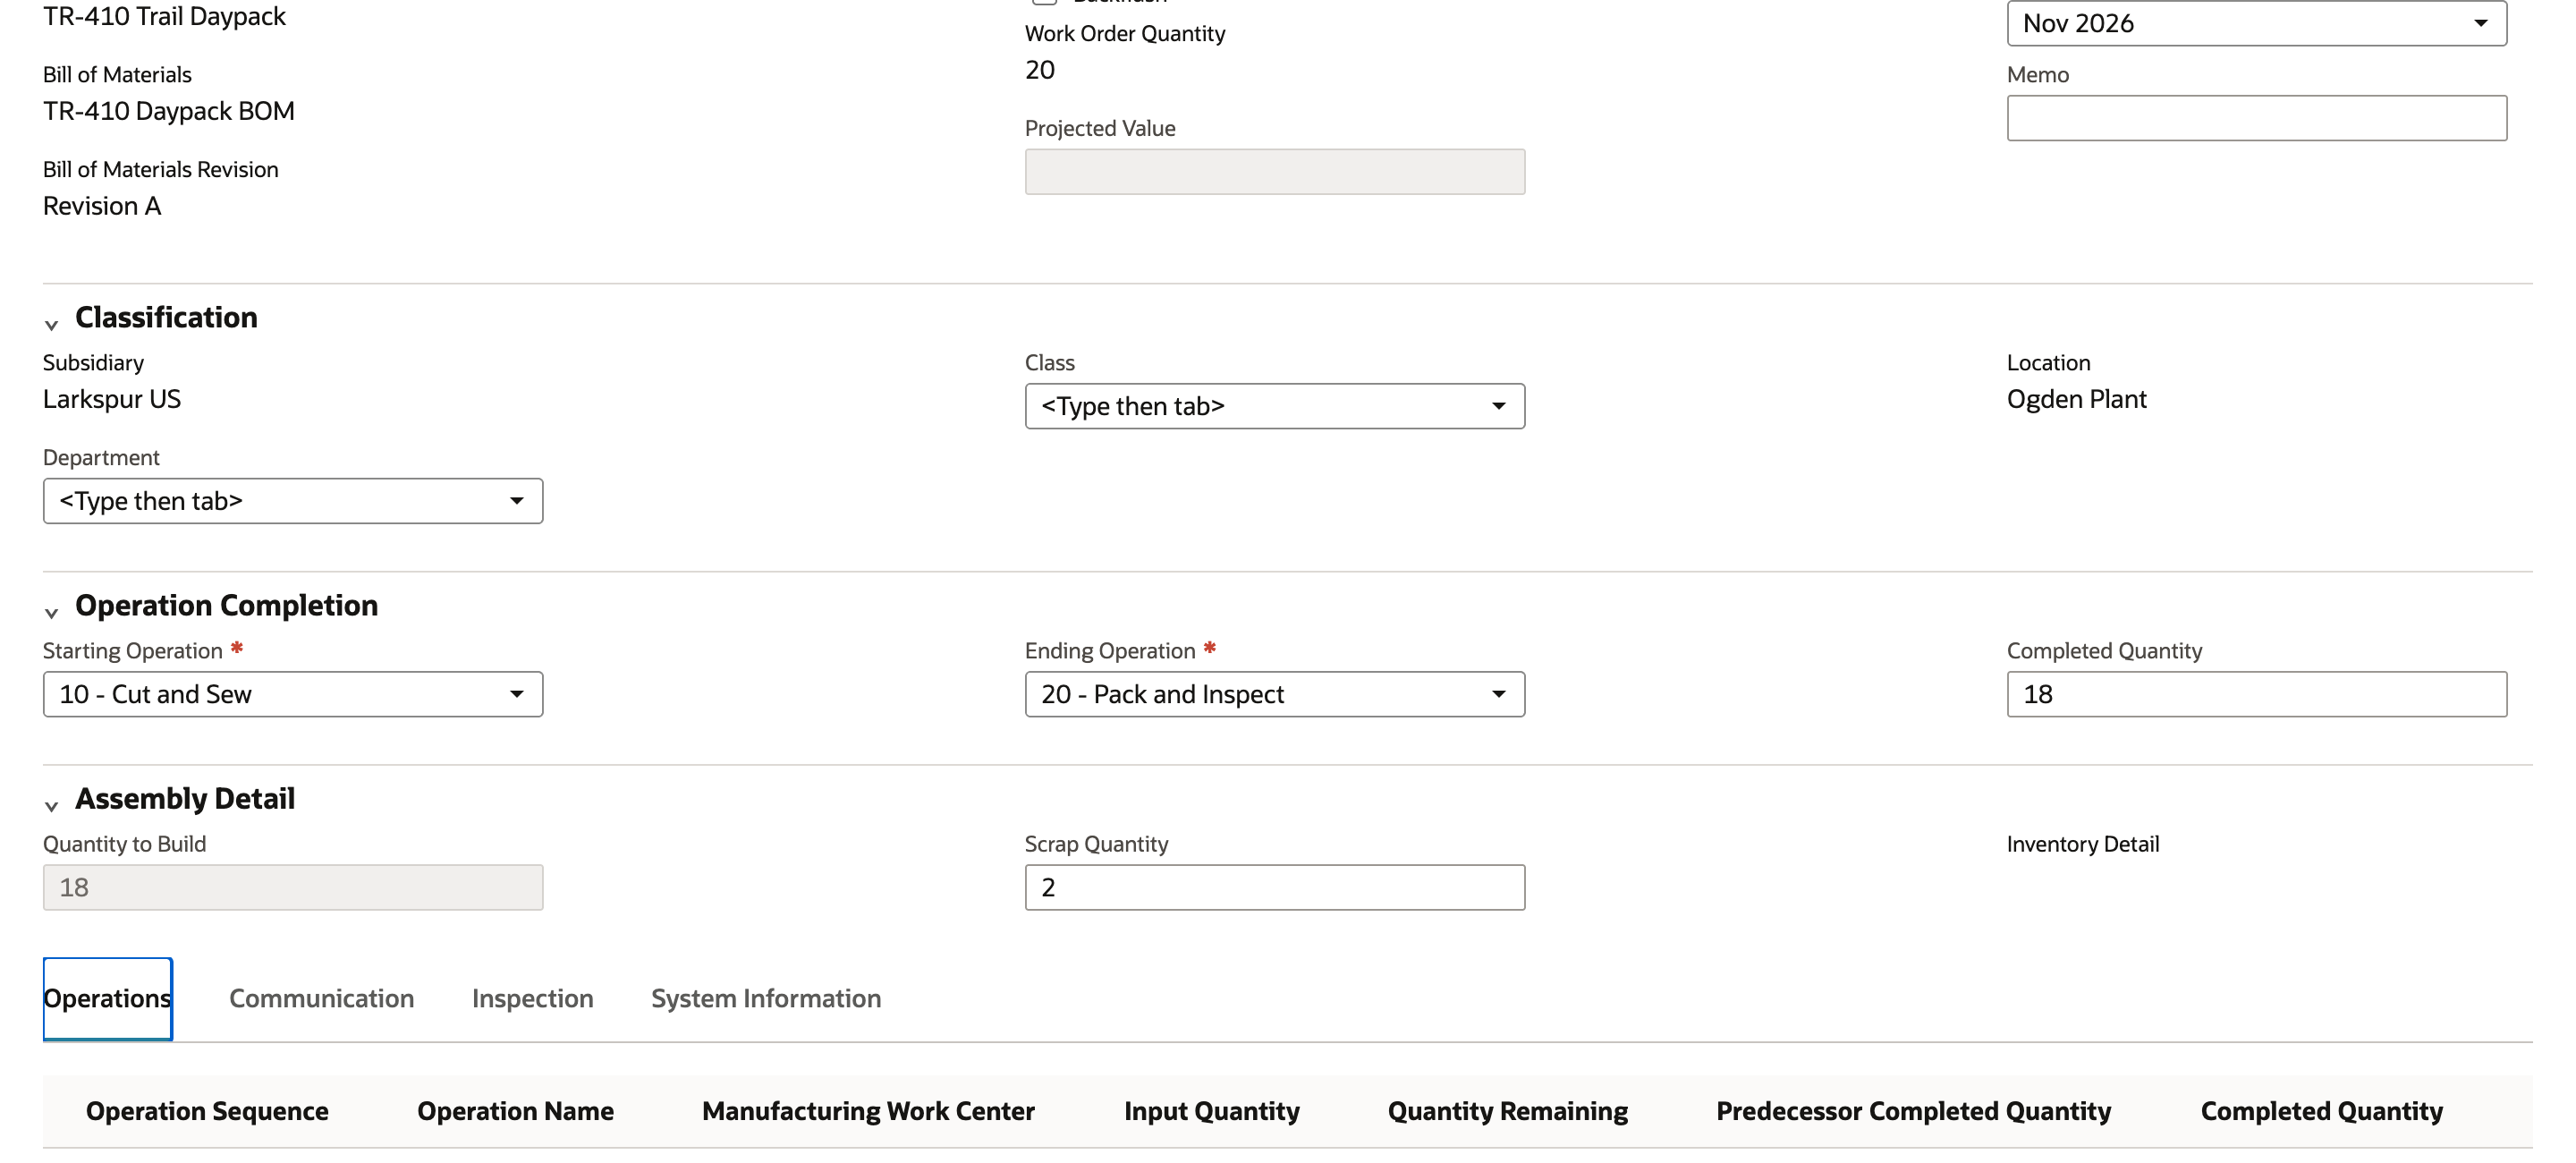Switch to the Operations tab
Screen dimensions: 2576x1163
point(107,998)
